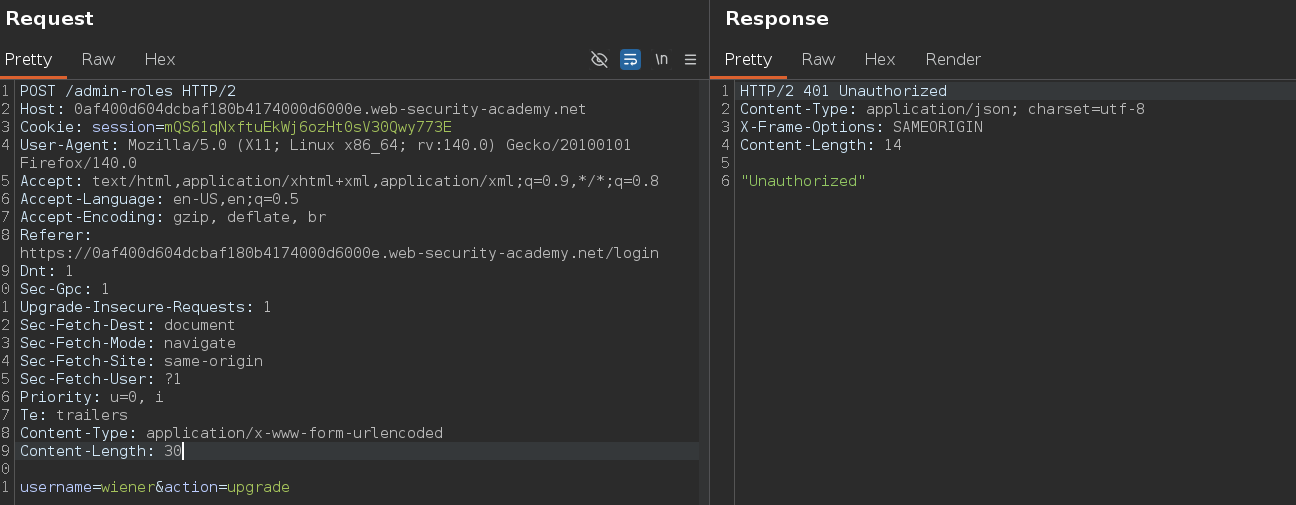
Task: Open the Request panel options menu icon
Action: coord(690,59)
